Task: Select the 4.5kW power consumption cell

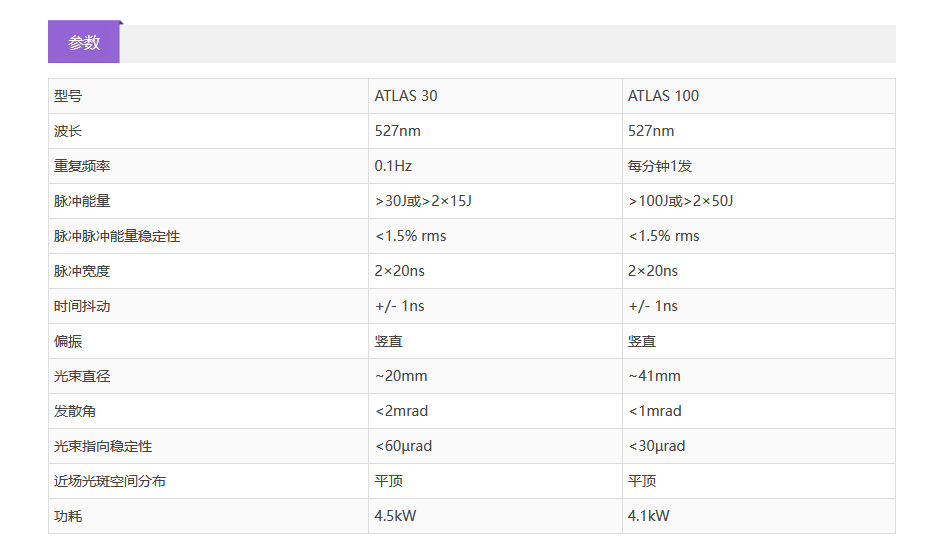Action: tap(396, 516)
